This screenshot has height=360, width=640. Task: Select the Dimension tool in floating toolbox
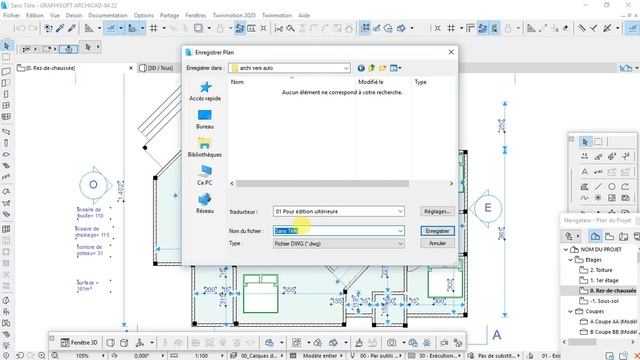[585, 156]
